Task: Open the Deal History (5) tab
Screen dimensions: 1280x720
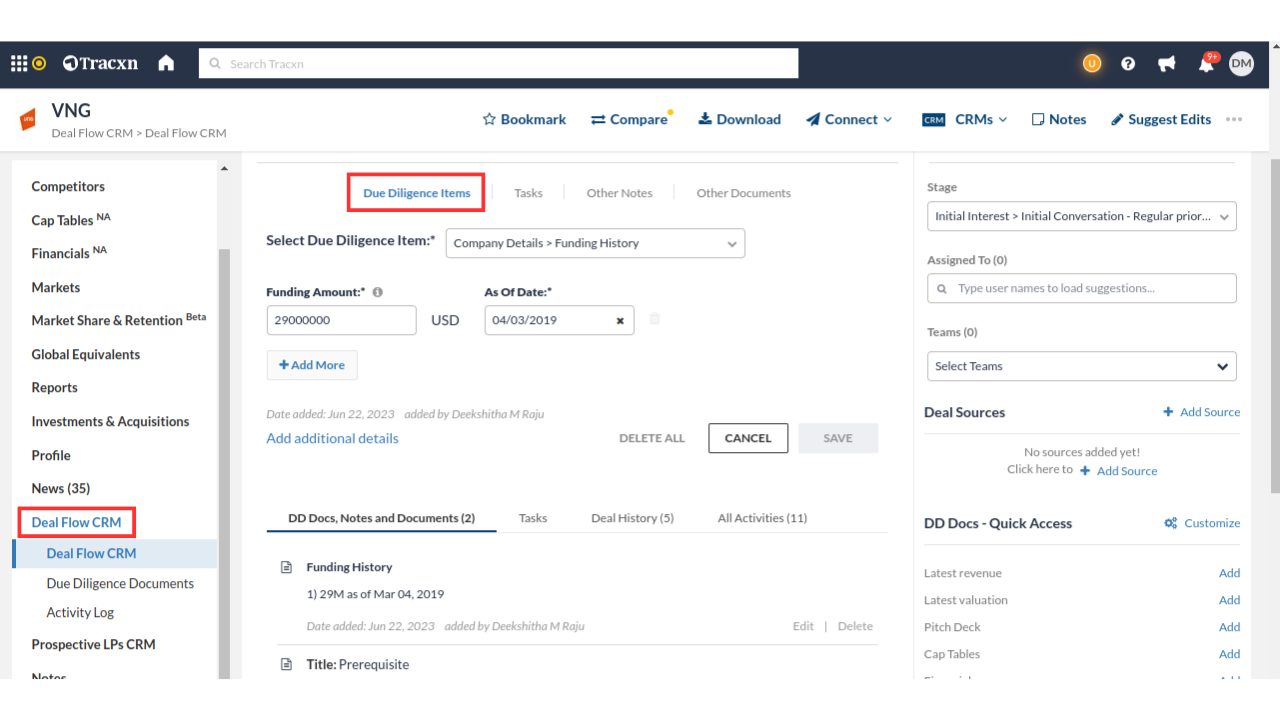Action: [x=632, y=518]
